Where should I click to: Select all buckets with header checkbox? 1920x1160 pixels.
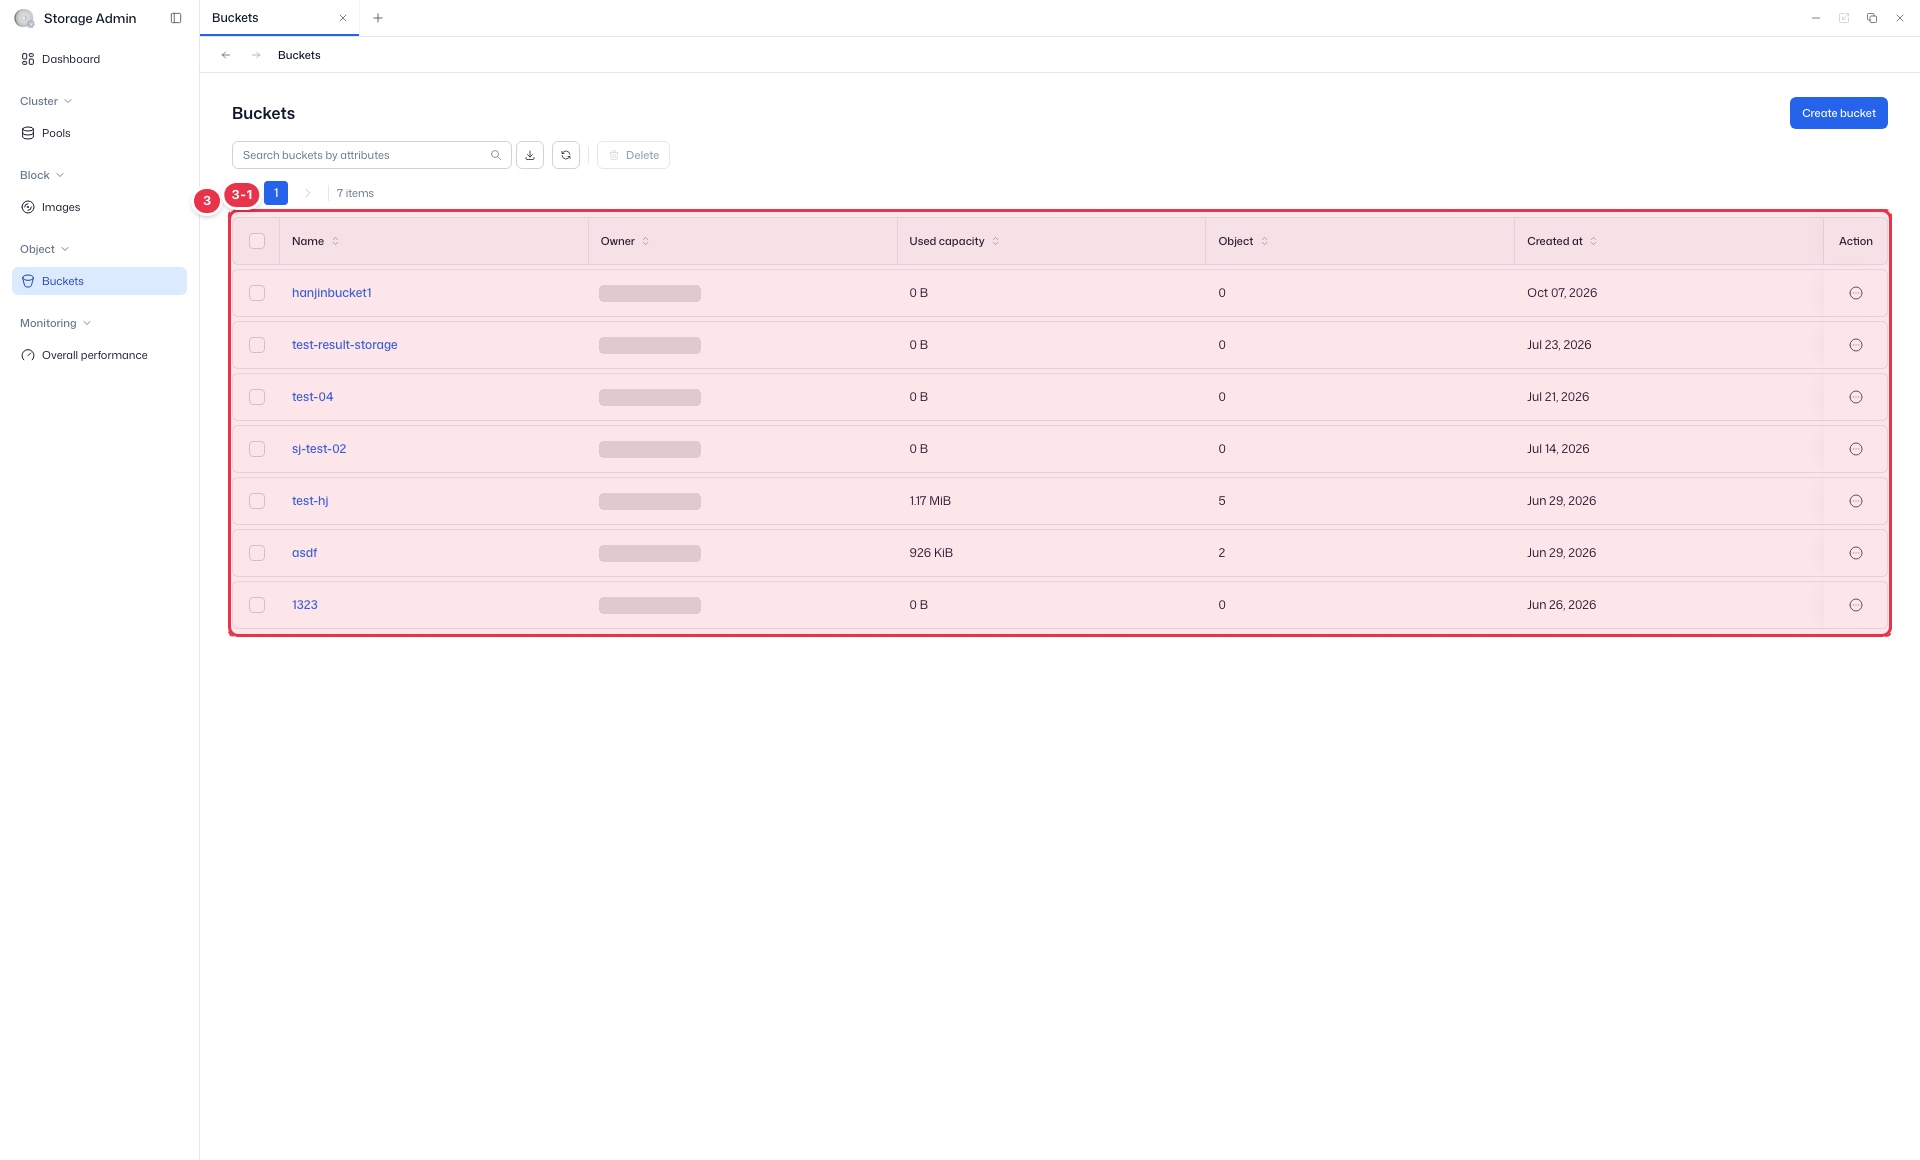pos(257,241)
